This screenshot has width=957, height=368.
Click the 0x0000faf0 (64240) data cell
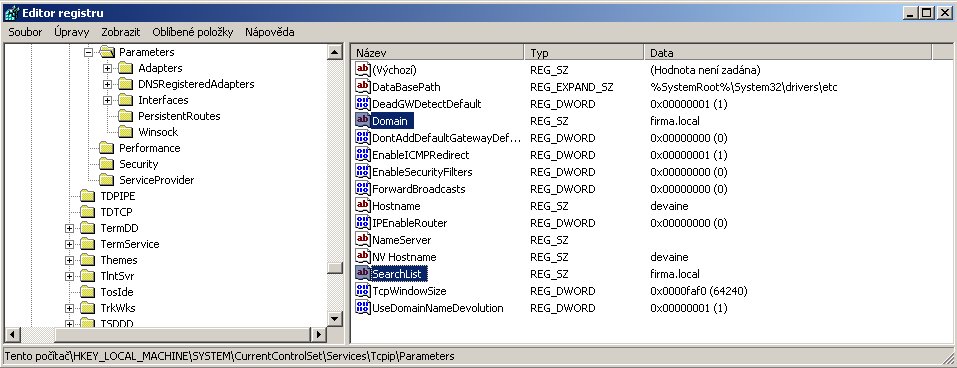pyautogui.click(x=699, y=291)
